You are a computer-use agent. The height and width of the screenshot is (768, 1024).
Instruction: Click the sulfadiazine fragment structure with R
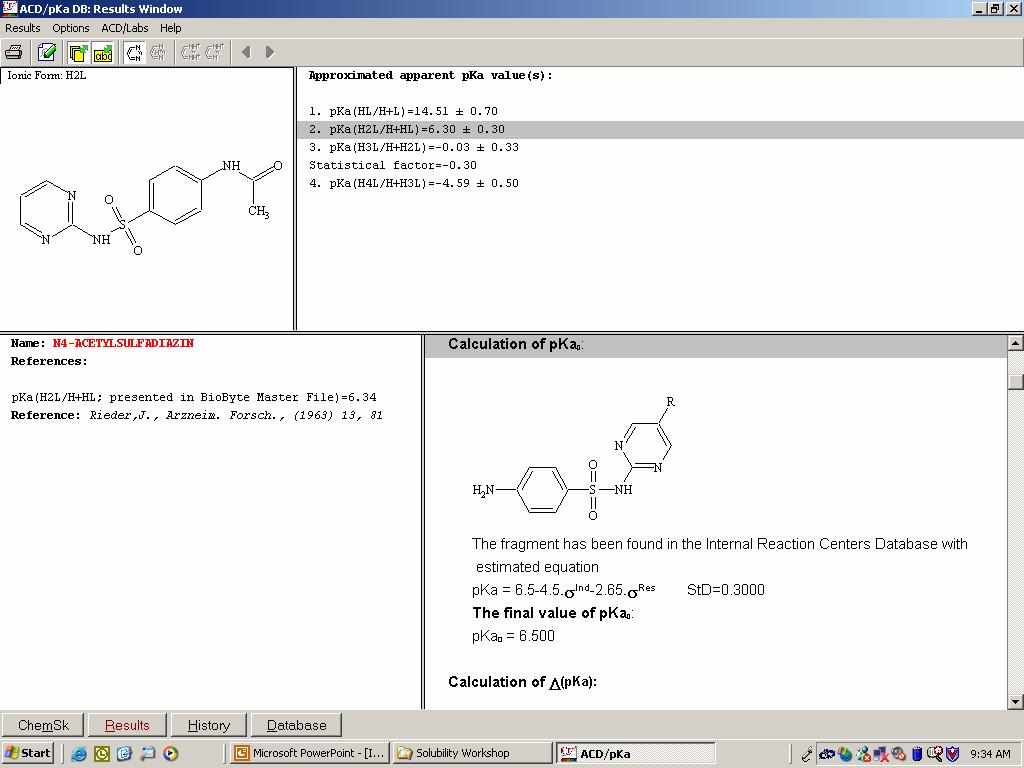pyautogui.click(x=575, y=458)
